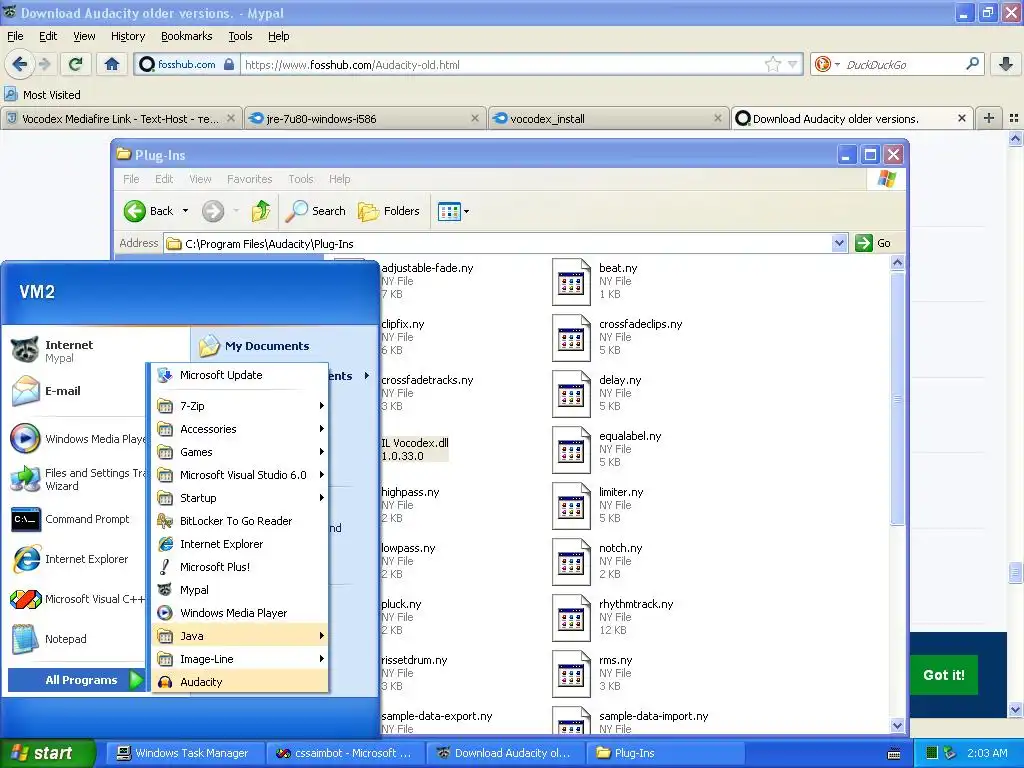Bookmark page with star icon
Image resolution: width=1024 pixels, height=768 pixels.
(x=773, y=64)
